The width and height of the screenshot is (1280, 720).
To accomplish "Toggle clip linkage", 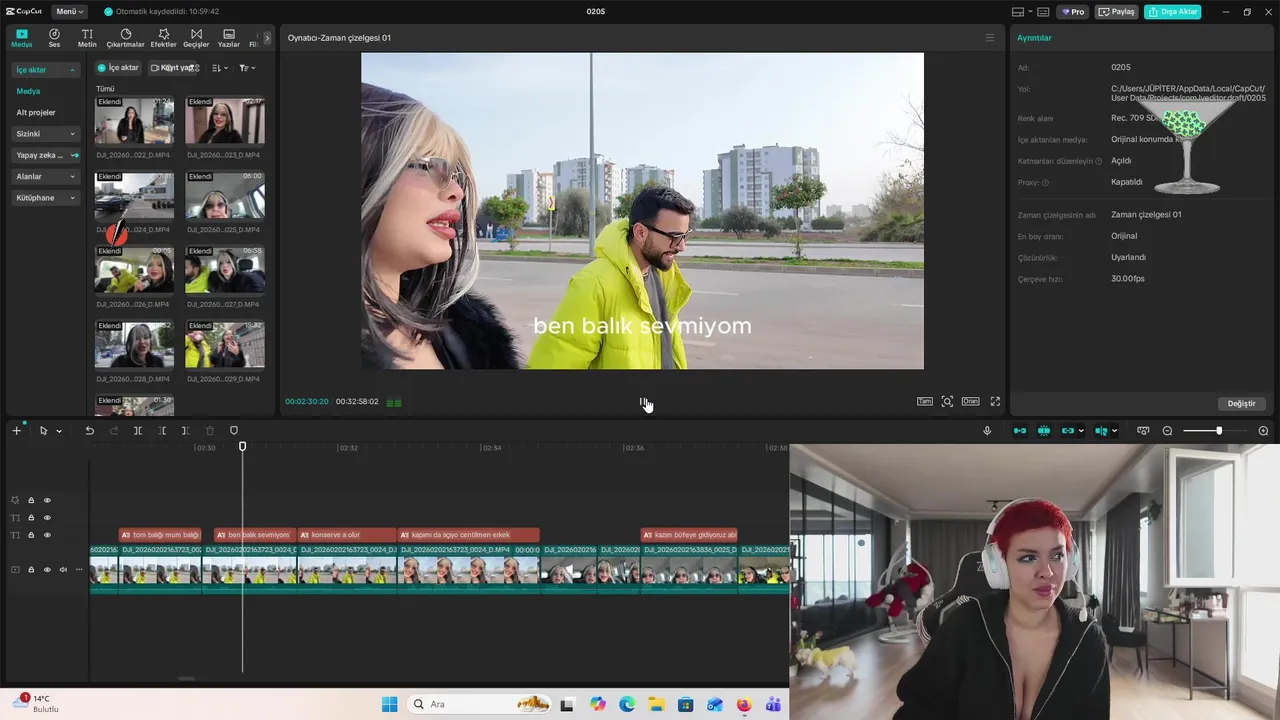I will 1067,431.
